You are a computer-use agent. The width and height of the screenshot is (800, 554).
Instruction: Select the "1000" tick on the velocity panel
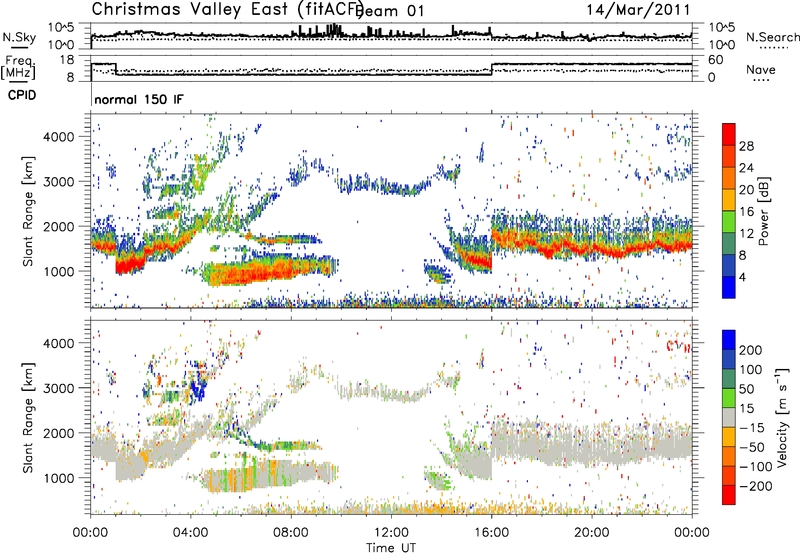(x=58, y=478)
